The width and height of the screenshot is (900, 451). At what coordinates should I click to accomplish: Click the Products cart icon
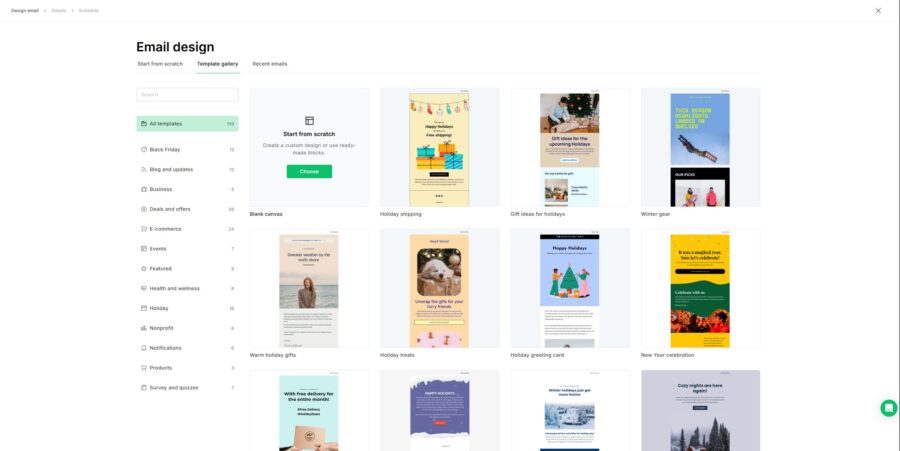click(143, 367)
